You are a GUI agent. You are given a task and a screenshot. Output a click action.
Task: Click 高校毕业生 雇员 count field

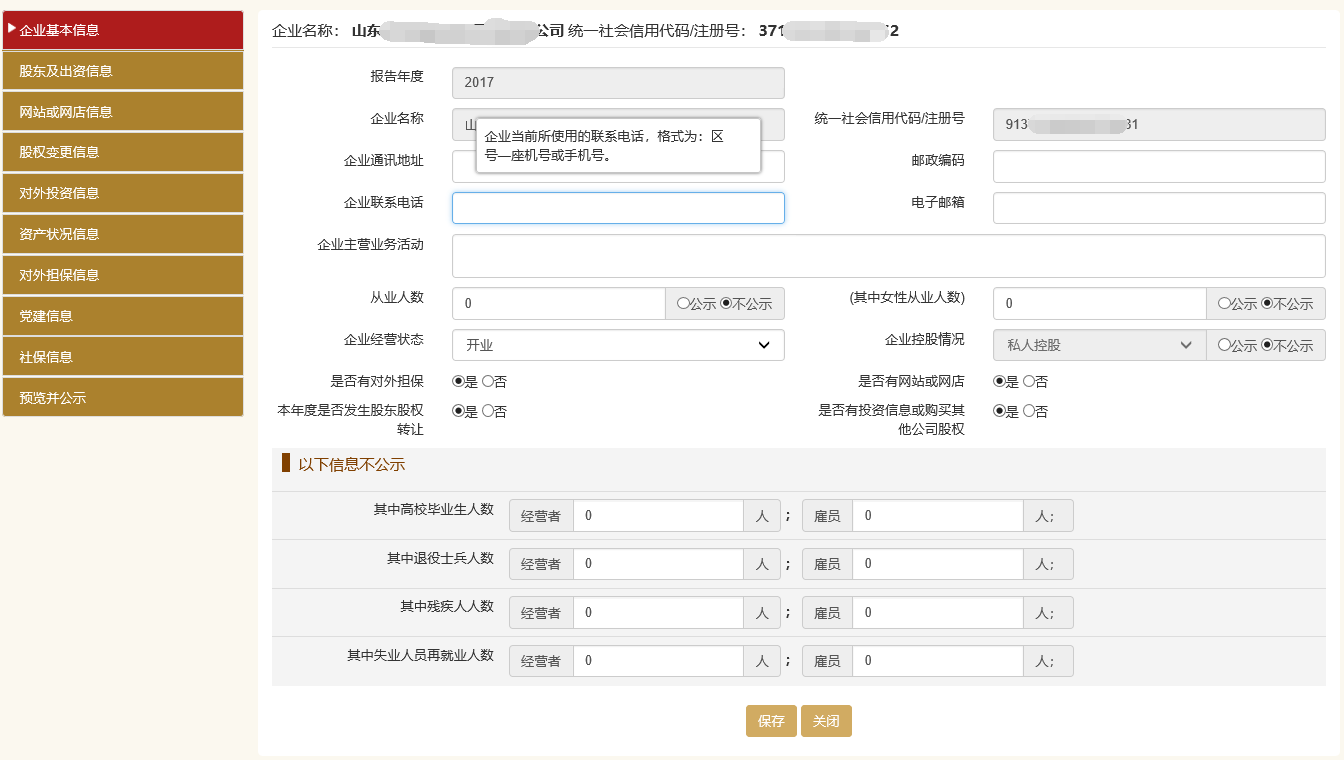point(938,516)
